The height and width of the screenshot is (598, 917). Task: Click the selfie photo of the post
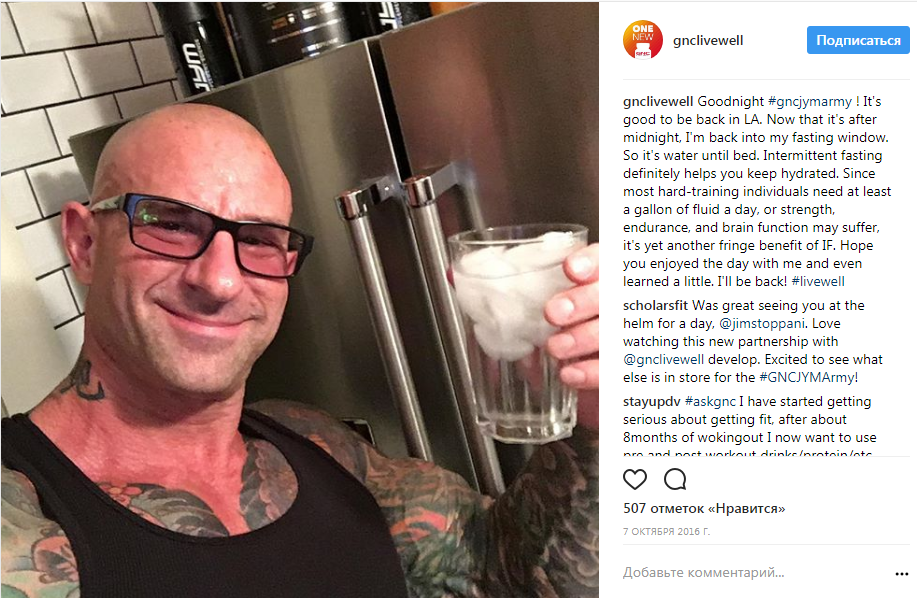point(299,299)
